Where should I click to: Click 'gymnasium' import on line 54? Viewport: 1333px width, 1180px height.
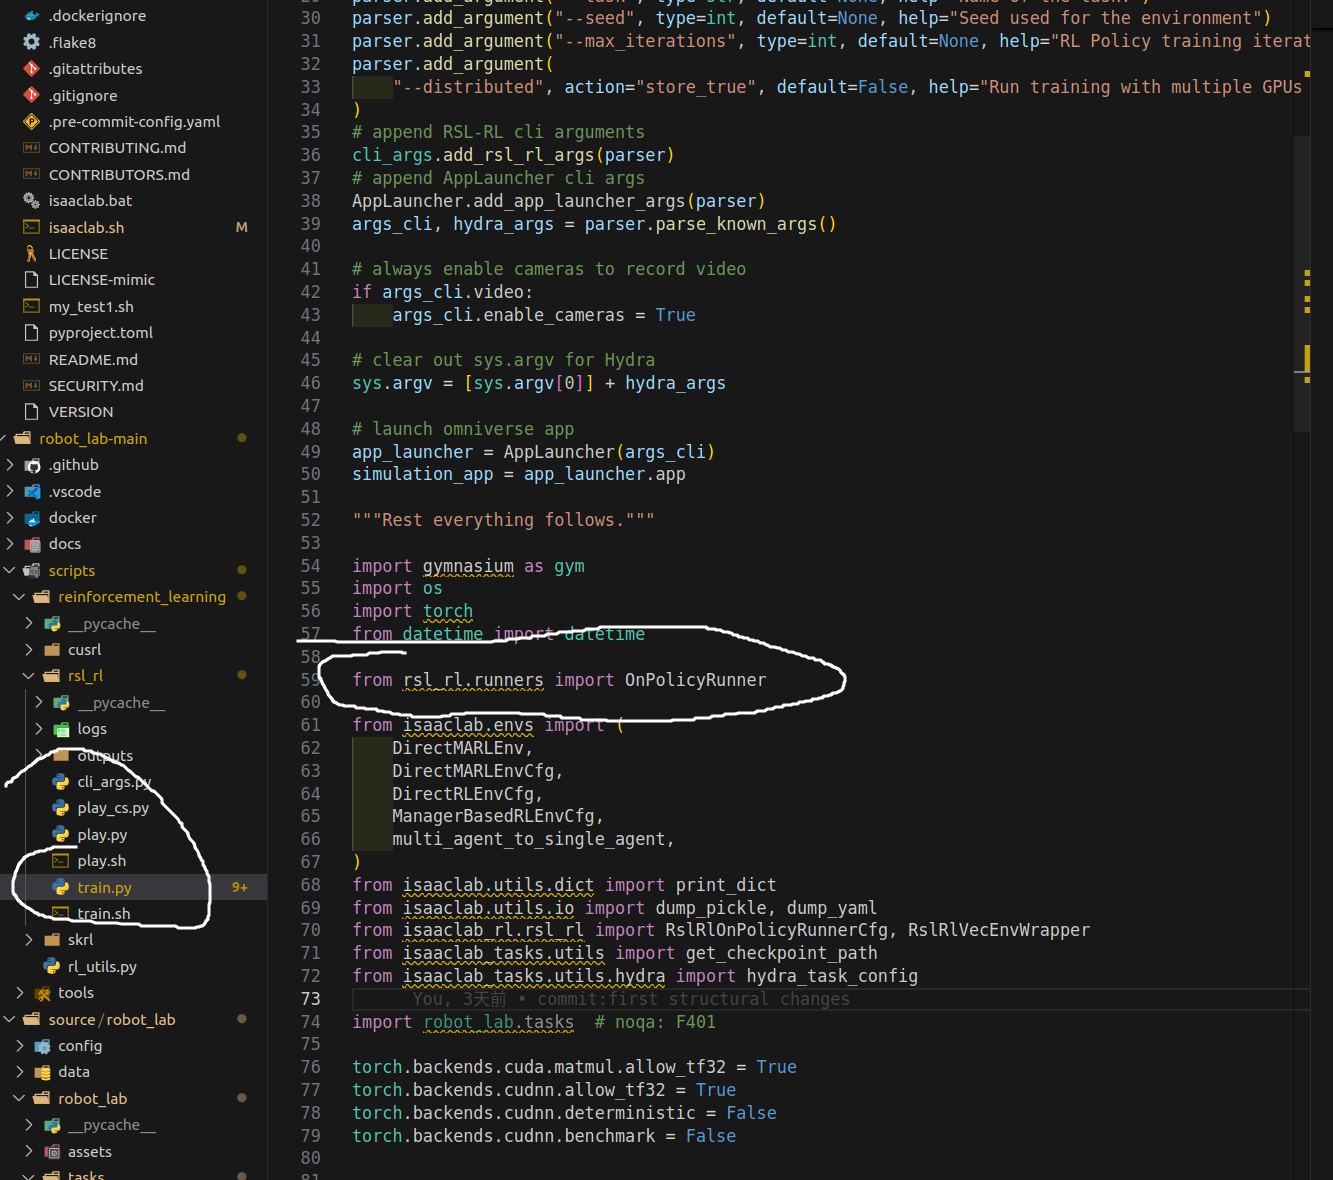[x=468, y=566]
